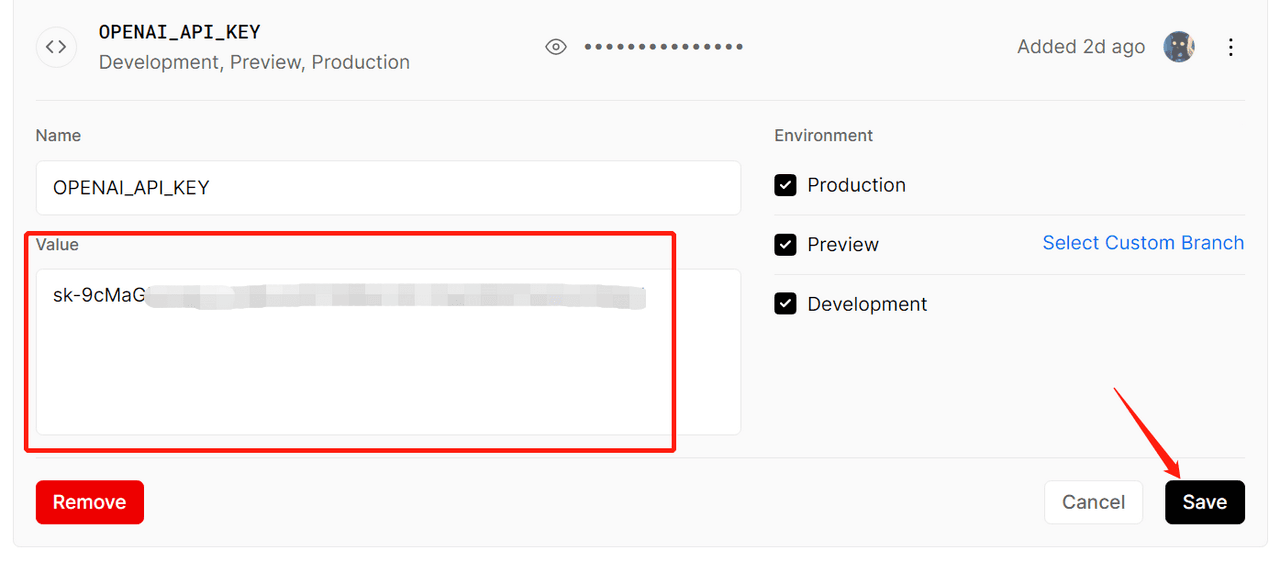Save the environment variable changes
1280x561 pixels.
[1204, 502]
